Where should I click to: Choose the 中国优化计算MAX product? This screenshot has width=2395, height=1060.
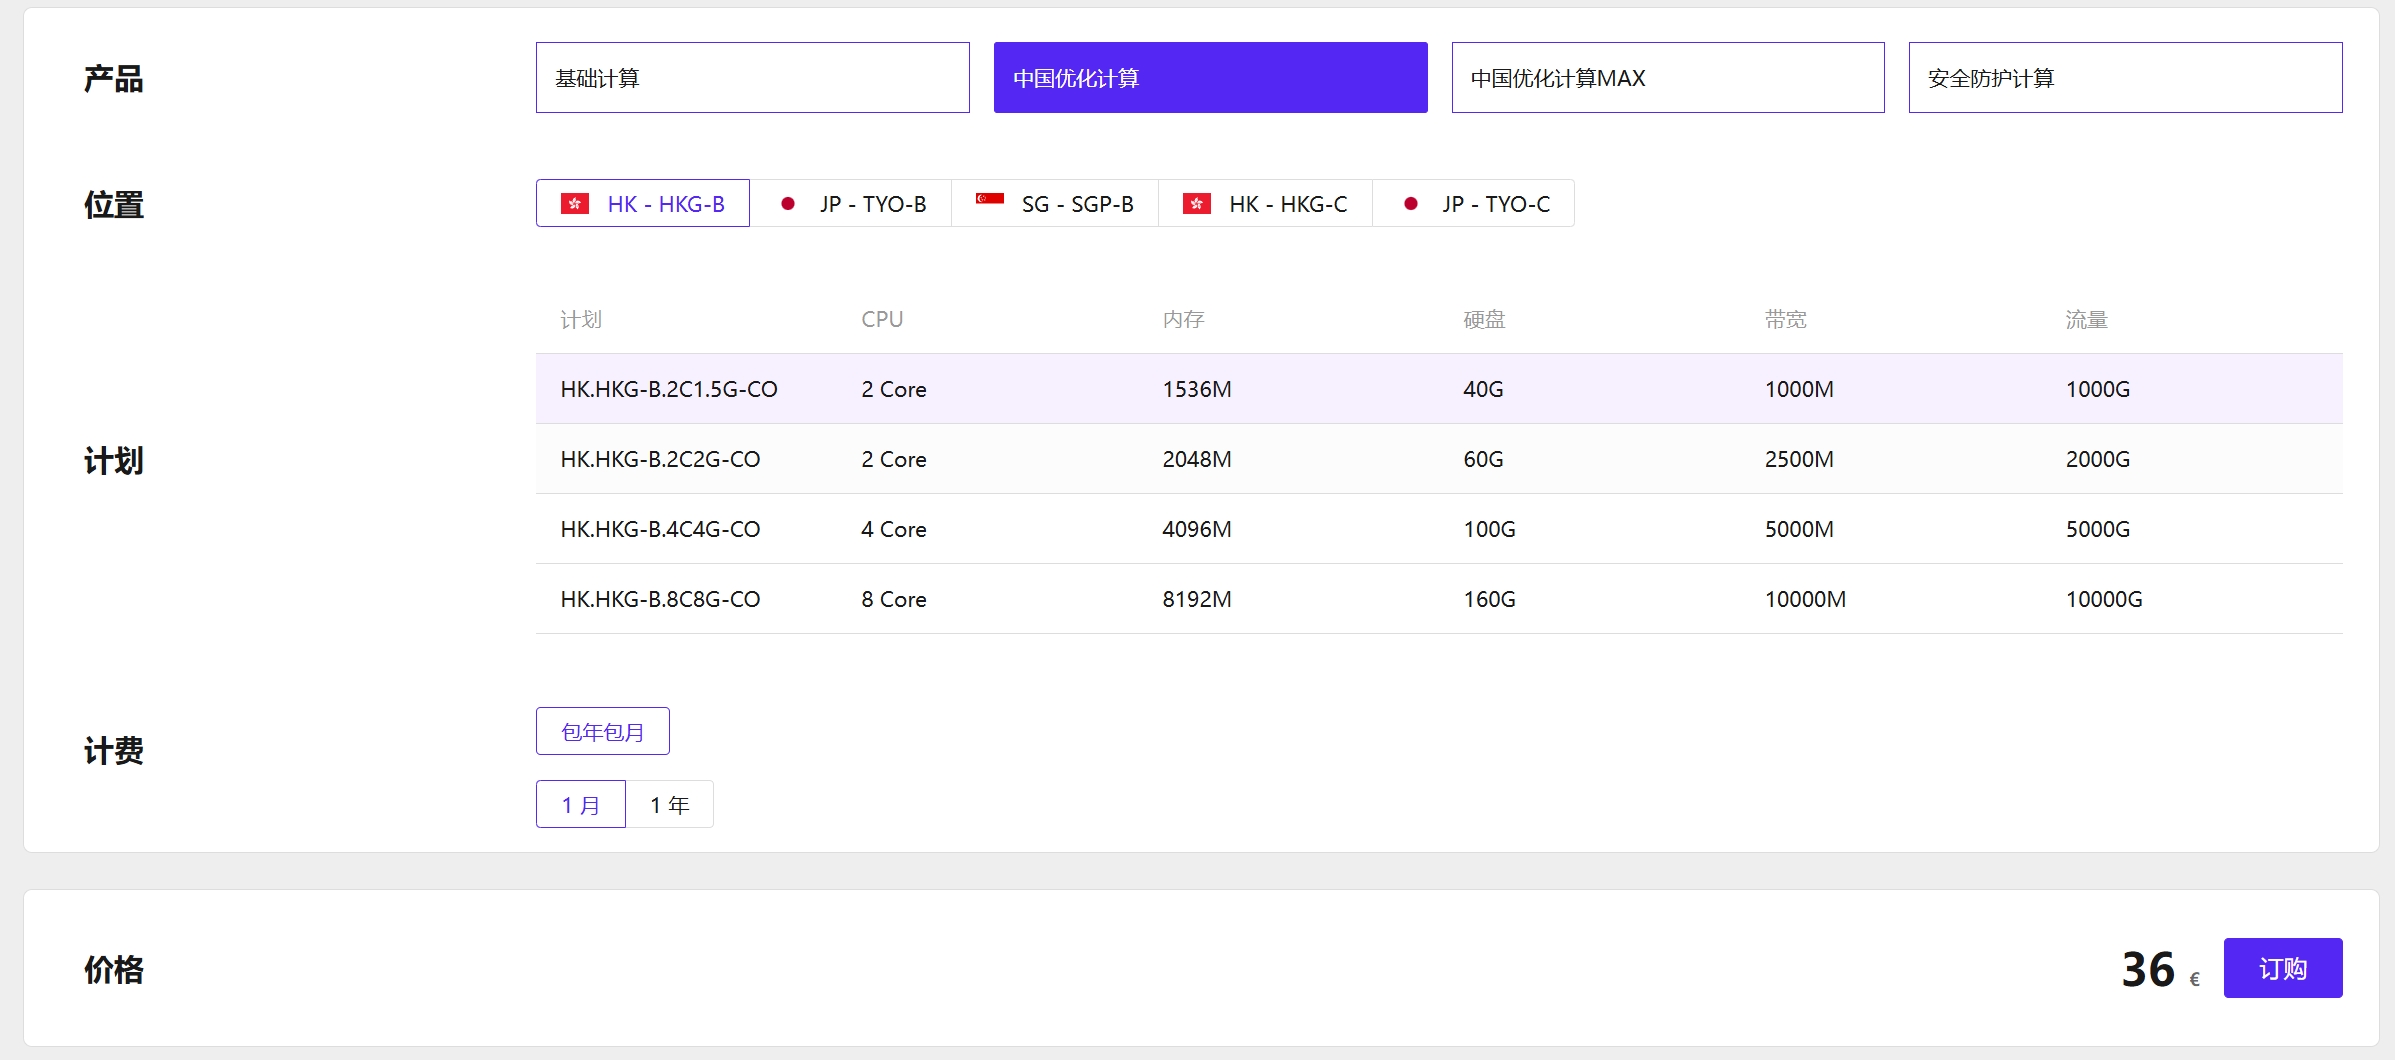coord(1667,78)
